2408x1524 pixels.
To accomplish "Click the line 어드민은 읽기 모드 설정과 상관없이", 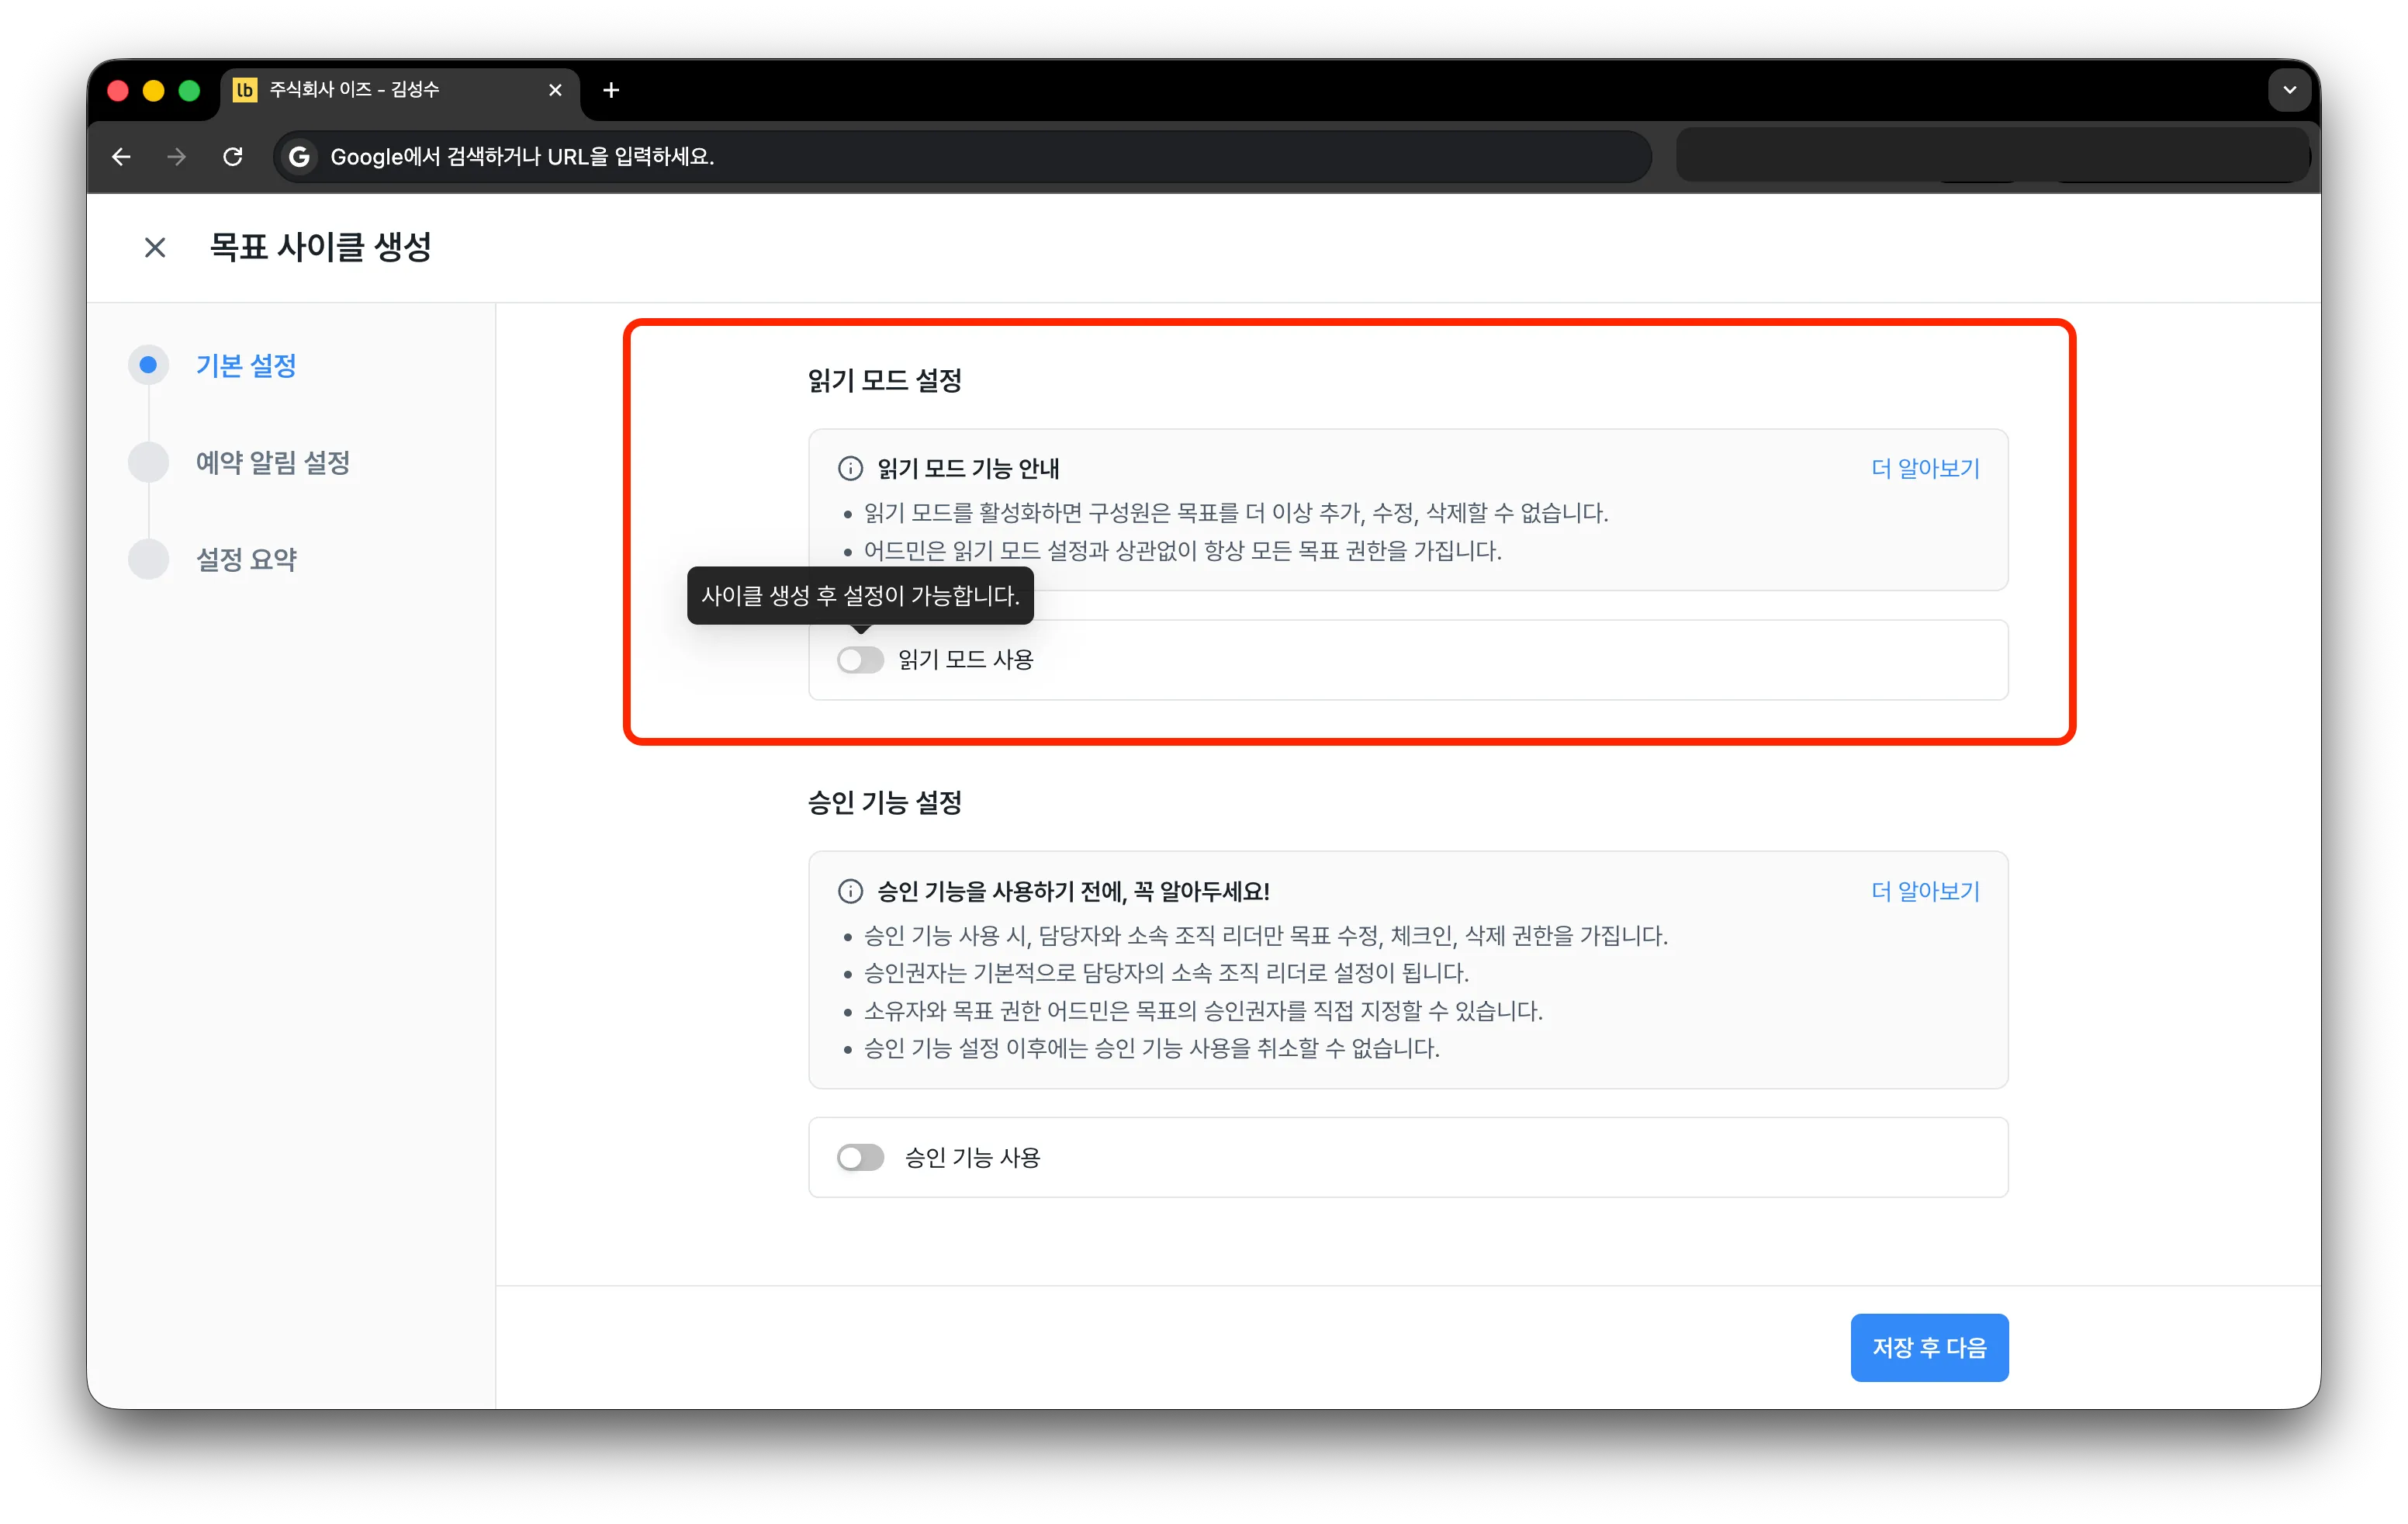I will [1183, 551].
